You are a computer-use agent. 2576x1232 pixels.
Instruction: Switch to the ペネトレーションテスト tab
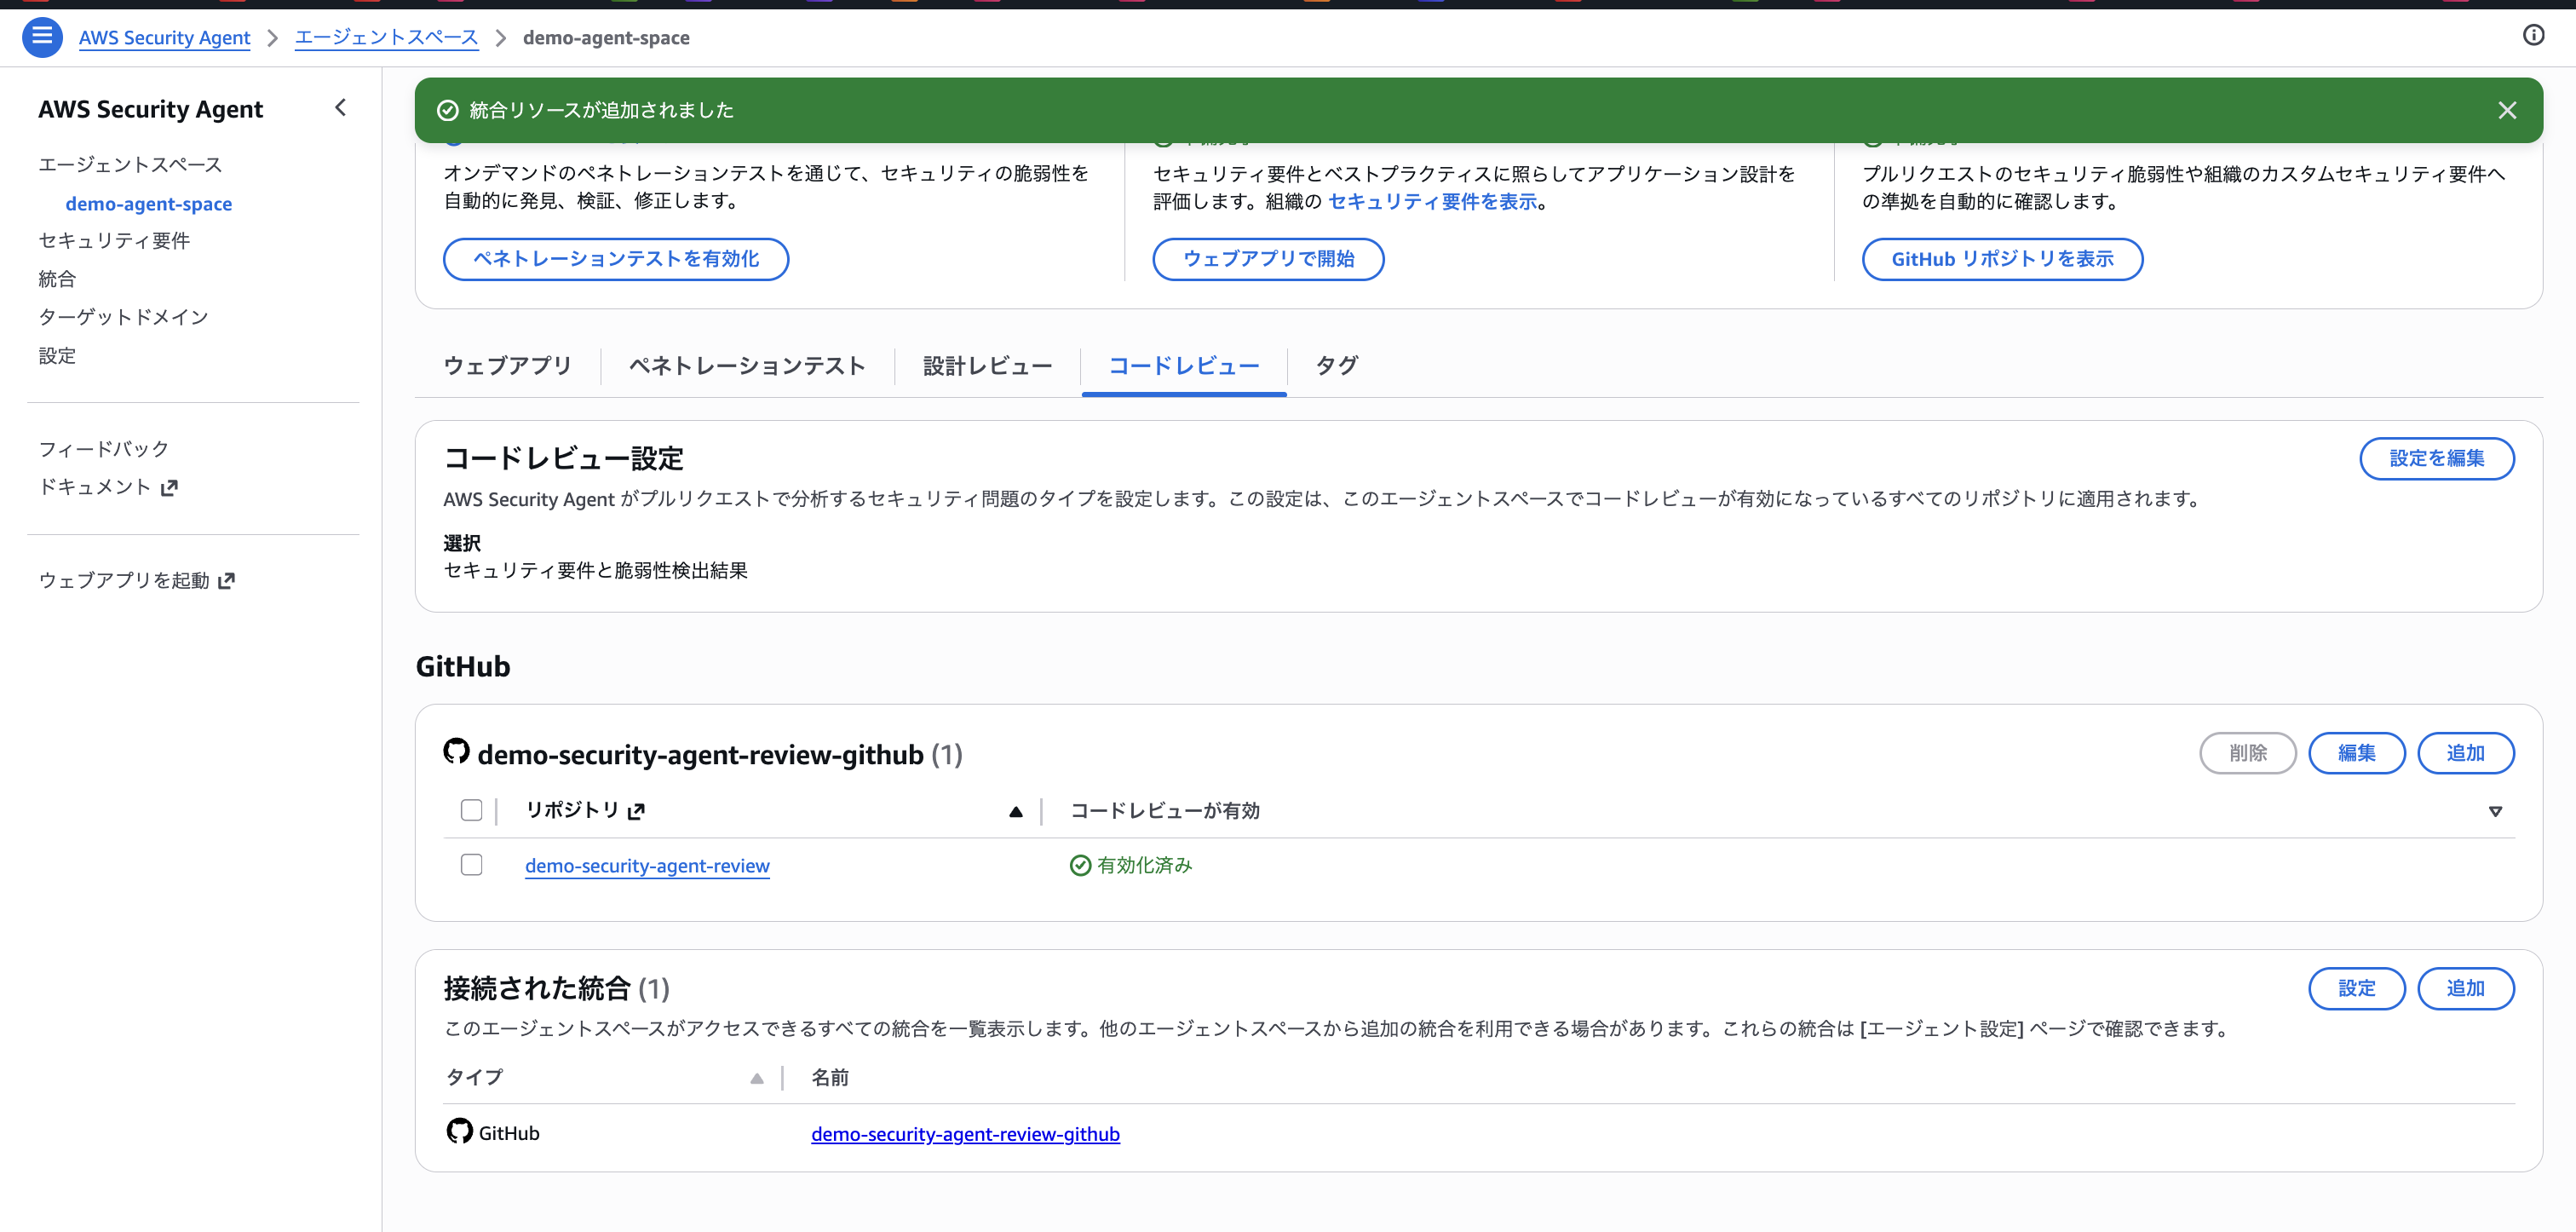coord(747,365)
